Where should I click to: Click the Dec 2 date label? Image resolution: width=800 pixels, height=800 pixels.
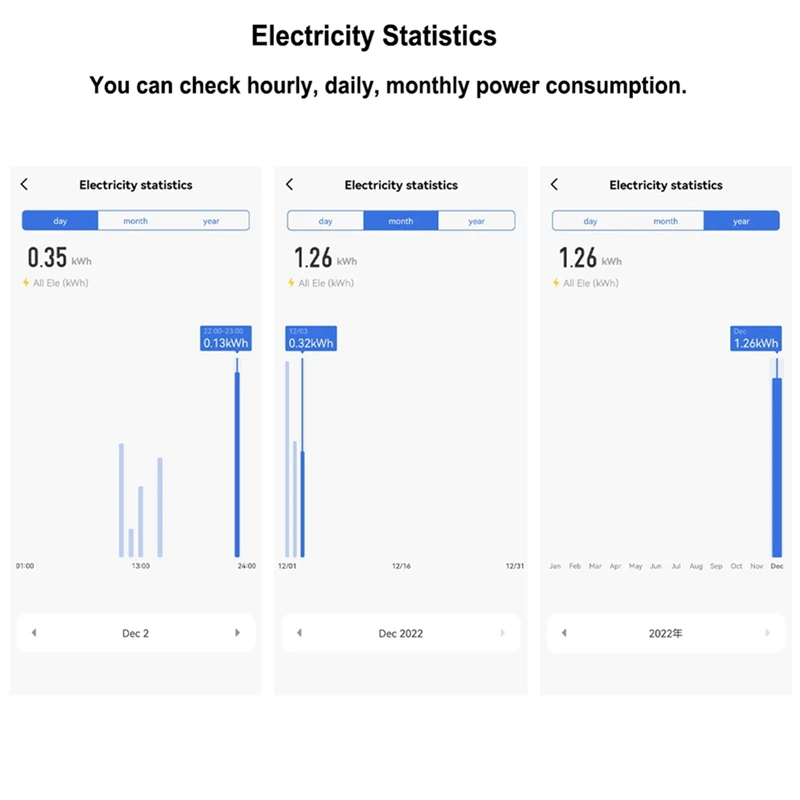point(135,633)
